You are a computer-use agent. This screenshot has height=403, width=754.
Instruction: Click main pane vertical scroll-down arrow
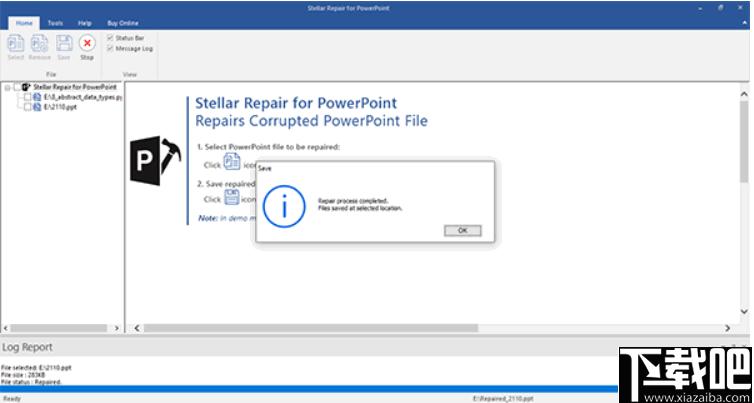744,312
